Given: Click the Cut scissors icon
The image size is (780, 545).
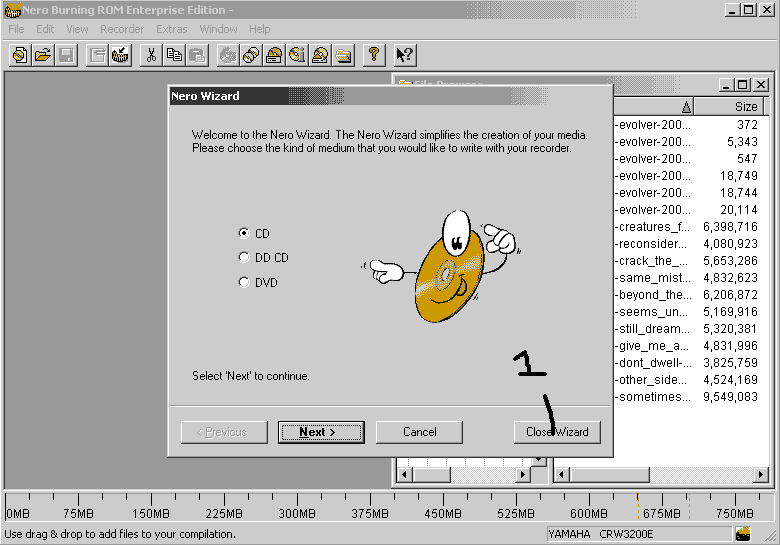Looking at the screenshot, I should point(151,55).
